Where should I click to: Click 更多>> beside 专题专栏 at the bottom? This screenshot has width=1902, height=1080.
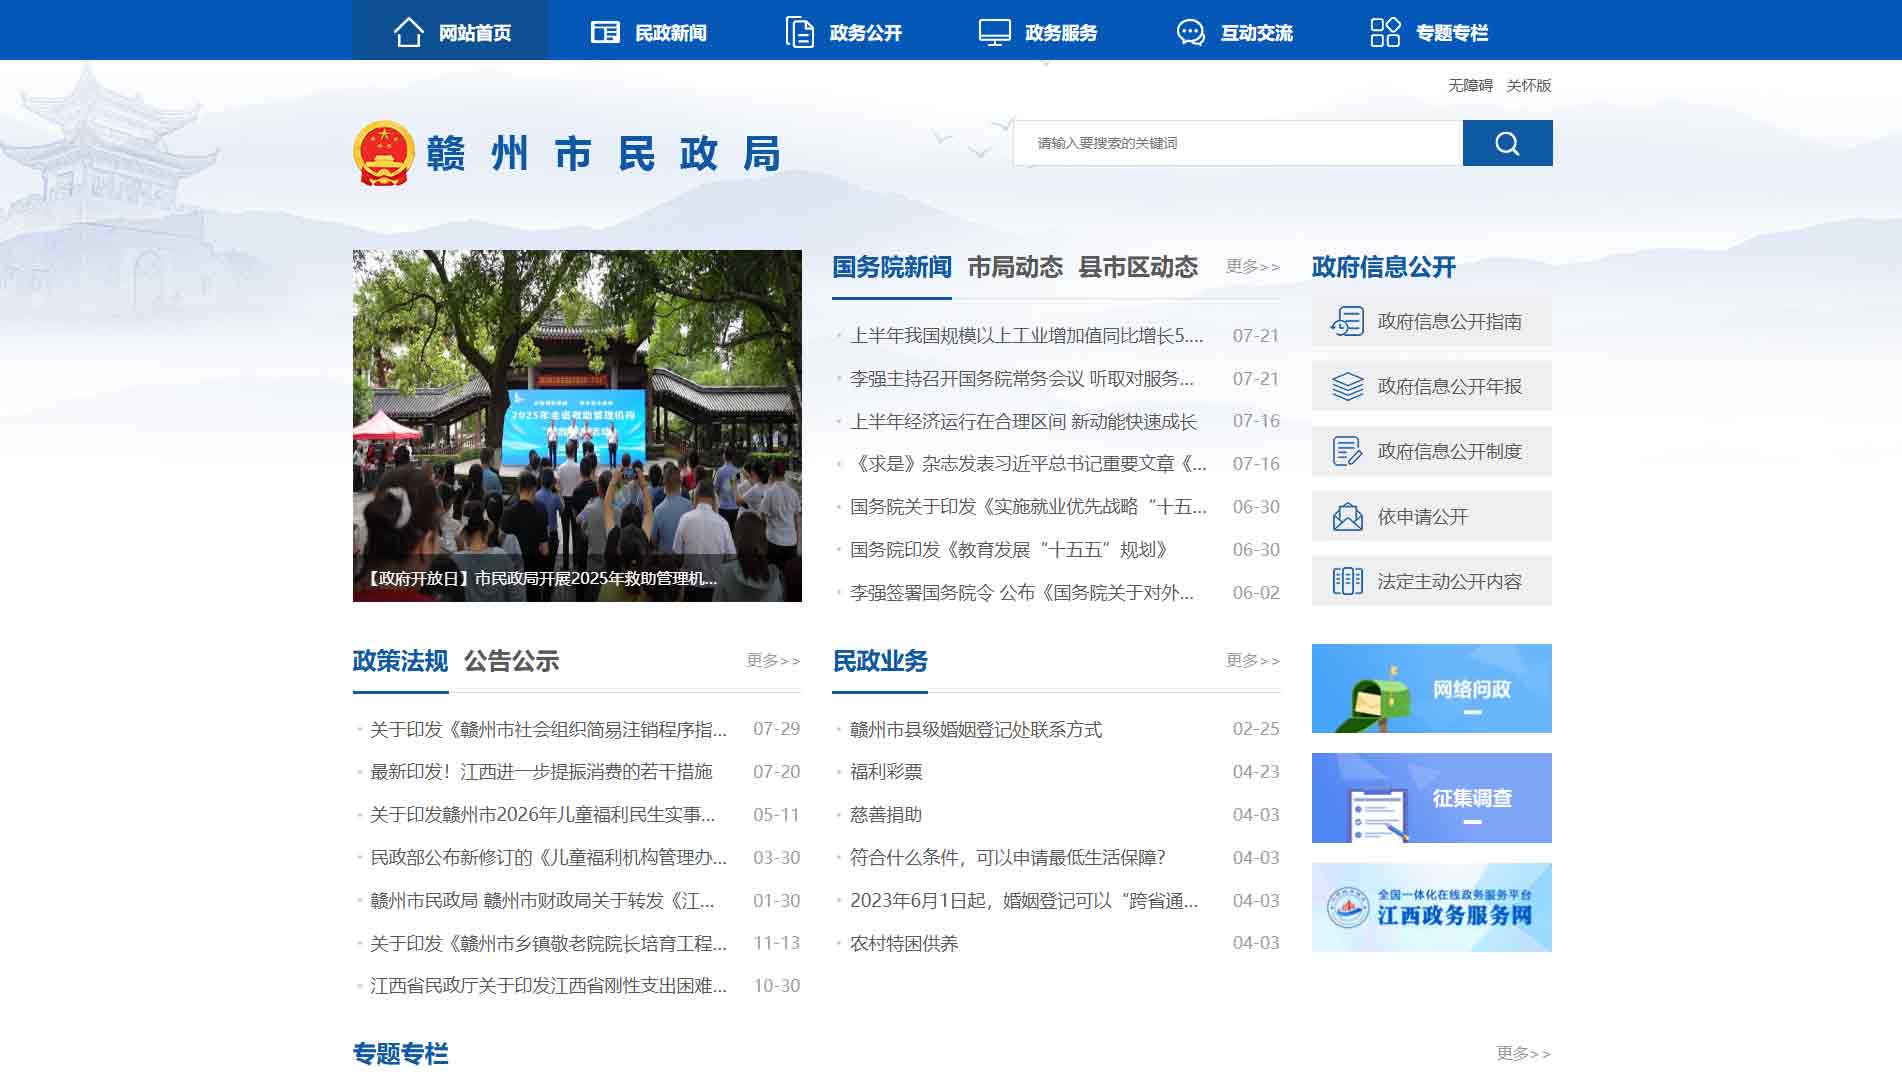[x=1523, y=1053]
